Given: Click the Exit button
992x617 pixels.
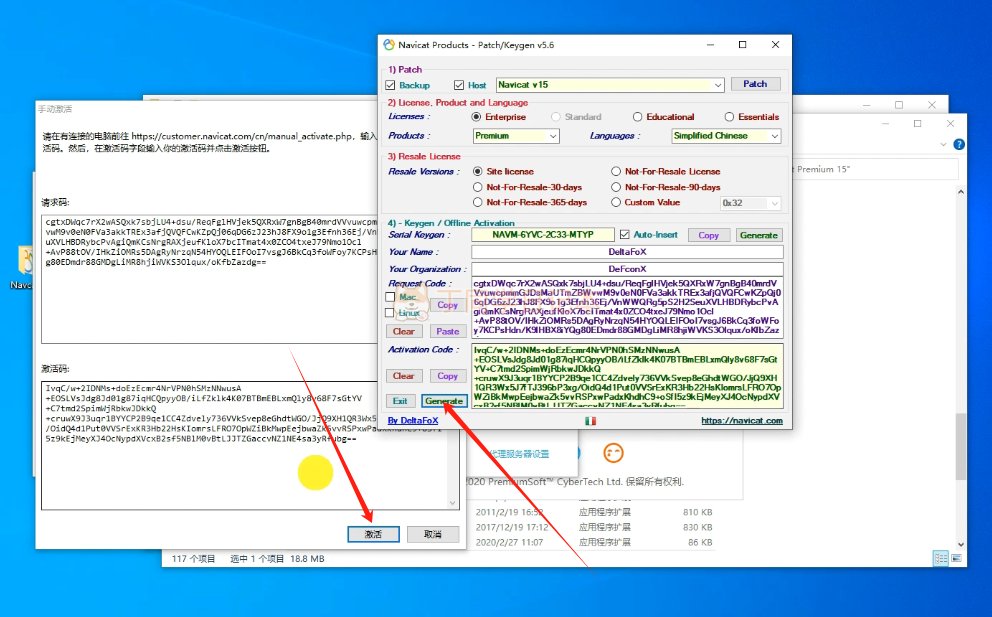Looking at the screenshot, I should click(400, 401).
